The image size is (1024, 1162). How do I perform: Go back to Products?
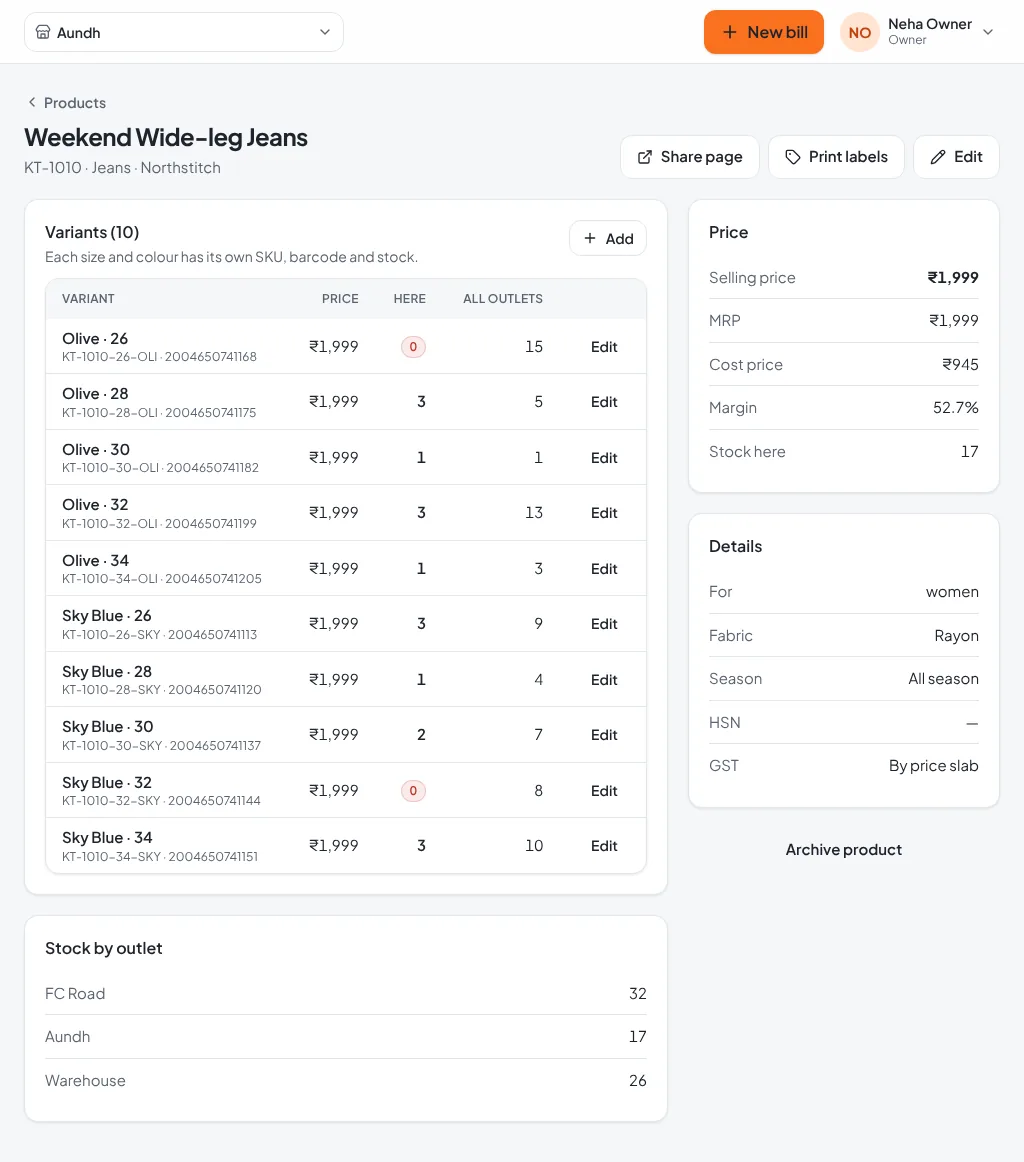pos(67,102)
